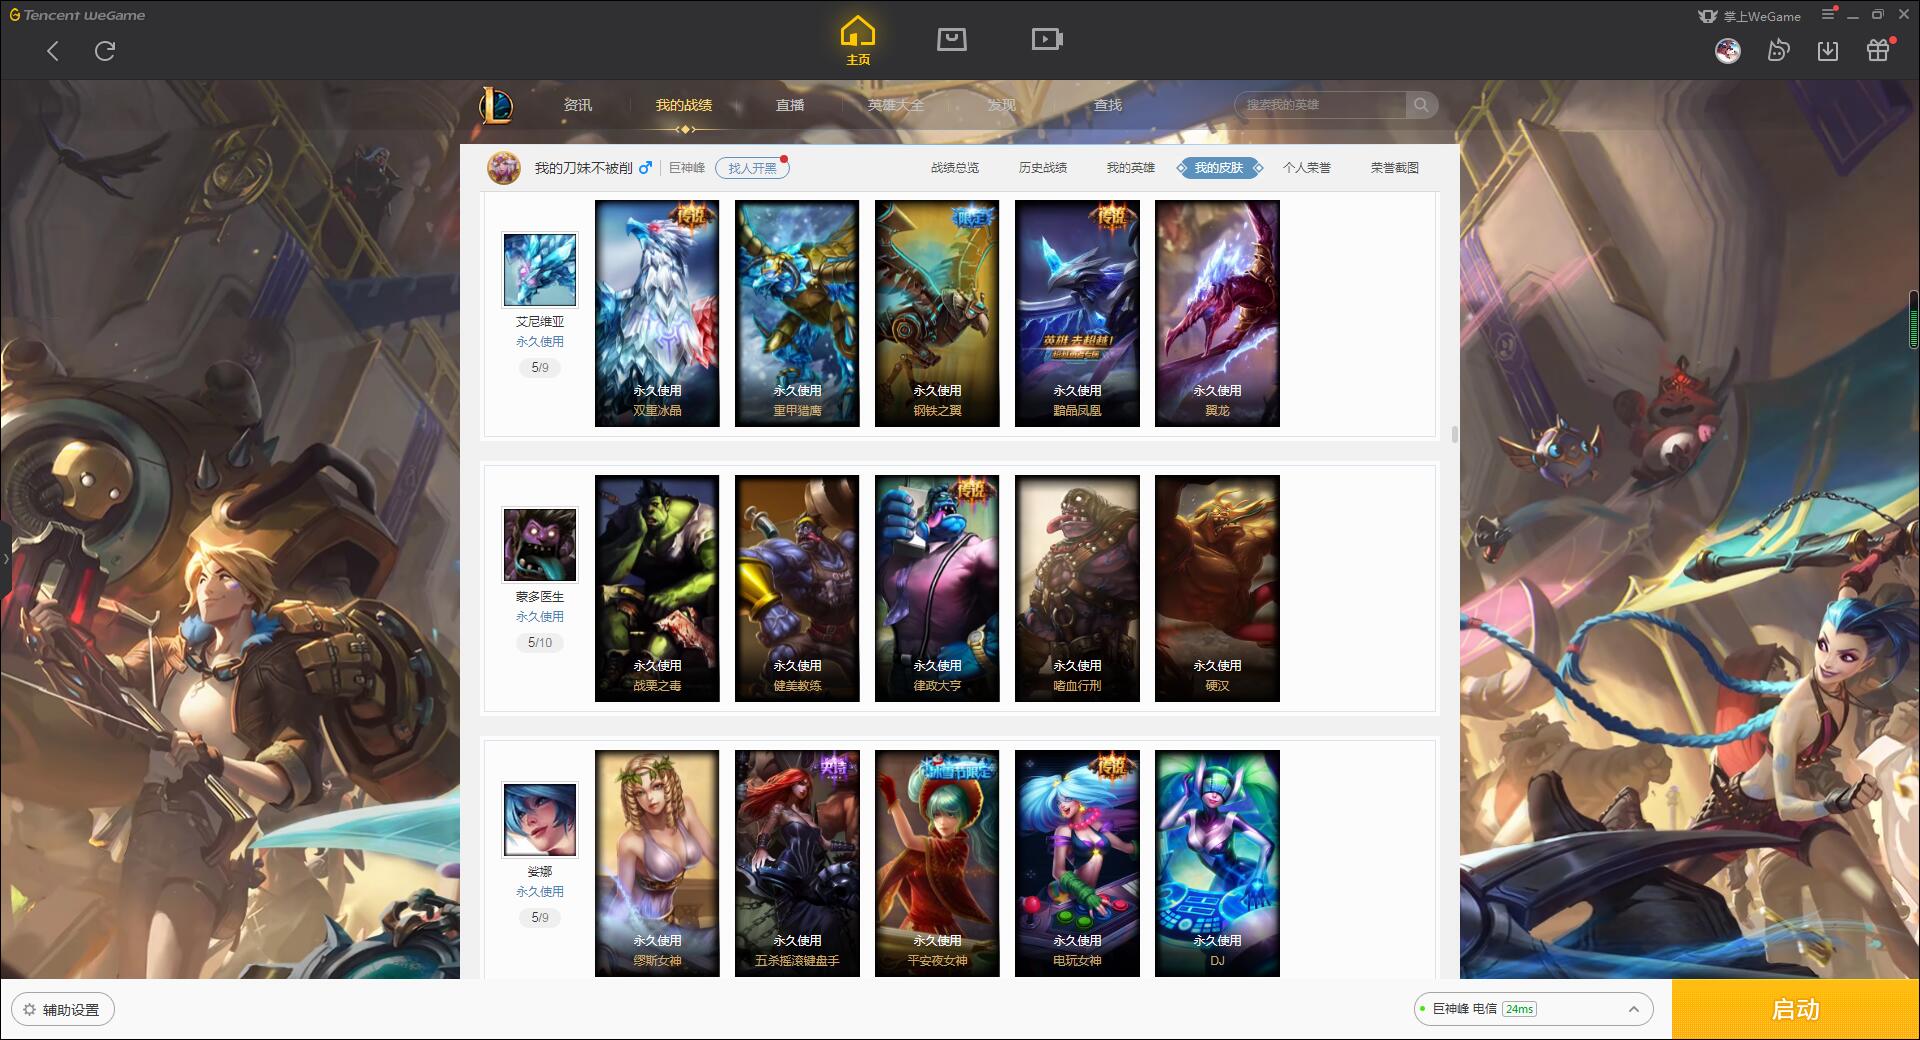Click the male gender icon beside the username

pyautogui.click(x=645, y=168)
